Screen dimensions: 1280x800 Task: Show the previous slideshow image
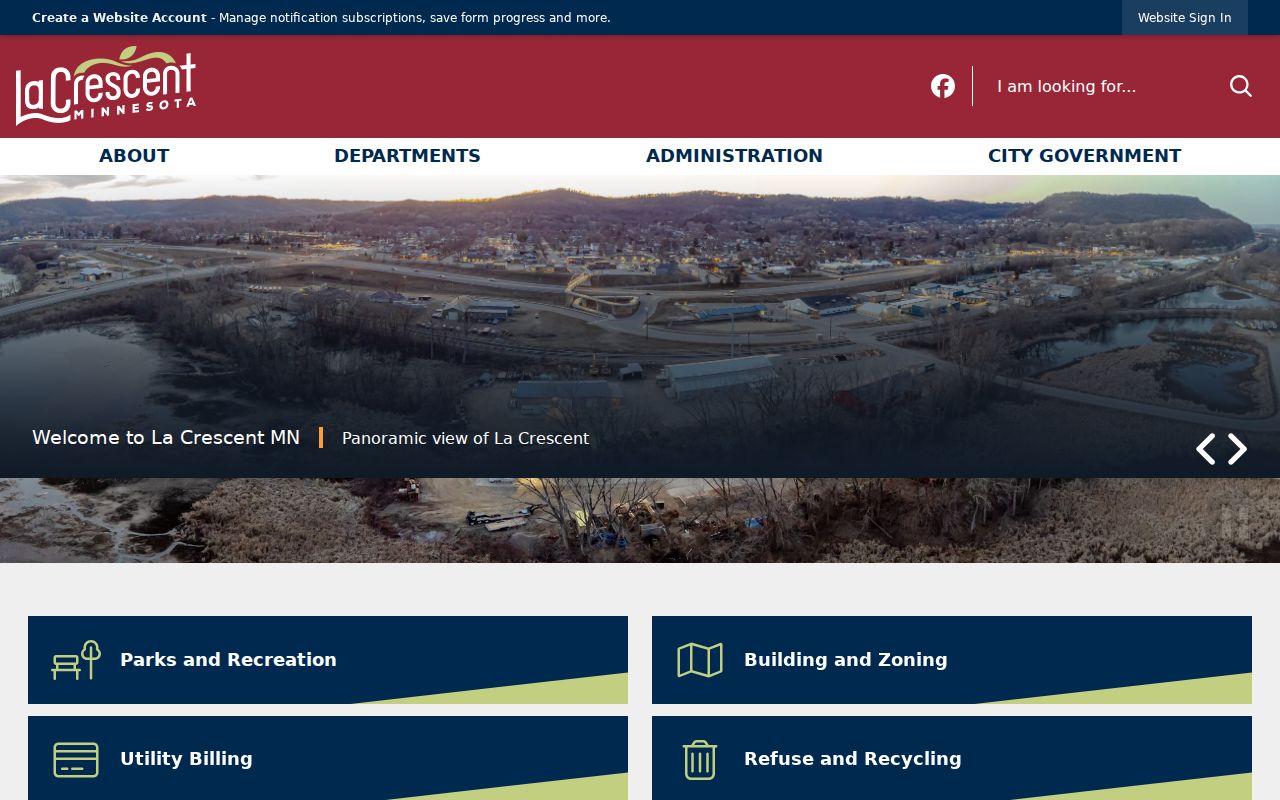tap(1206, 449)
